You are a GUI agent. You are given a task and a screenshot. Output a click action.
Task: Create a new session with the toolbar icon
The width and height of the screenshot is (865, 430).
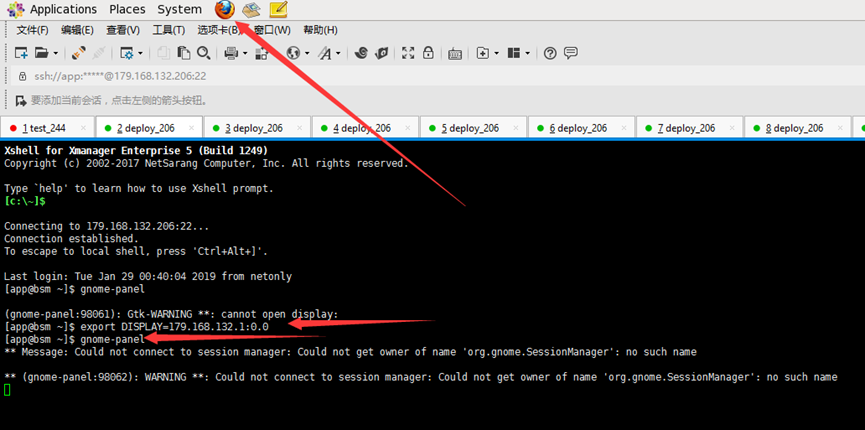coord(21,53)
